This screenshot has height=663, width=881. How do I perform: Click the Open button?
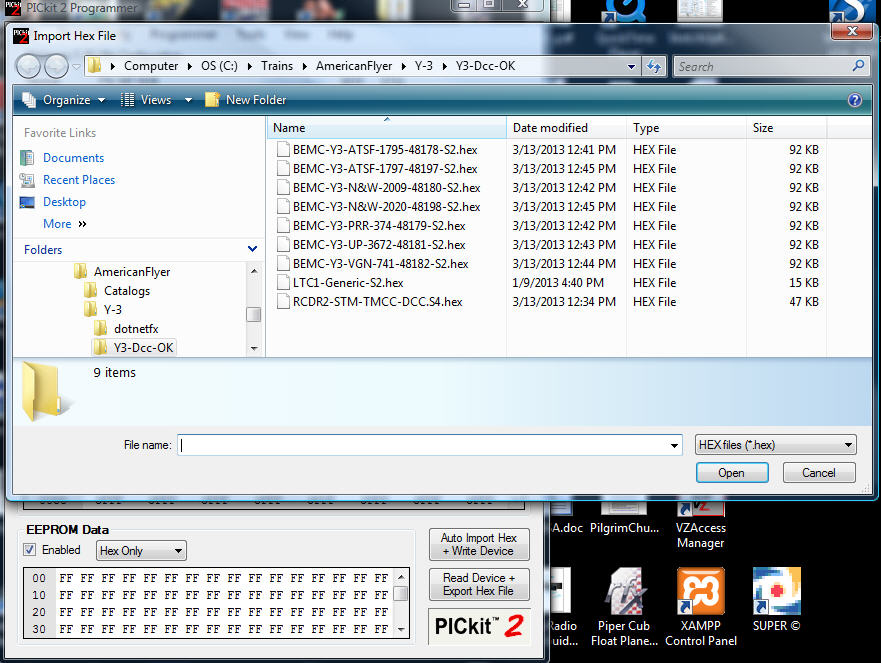tap(731, 473)
